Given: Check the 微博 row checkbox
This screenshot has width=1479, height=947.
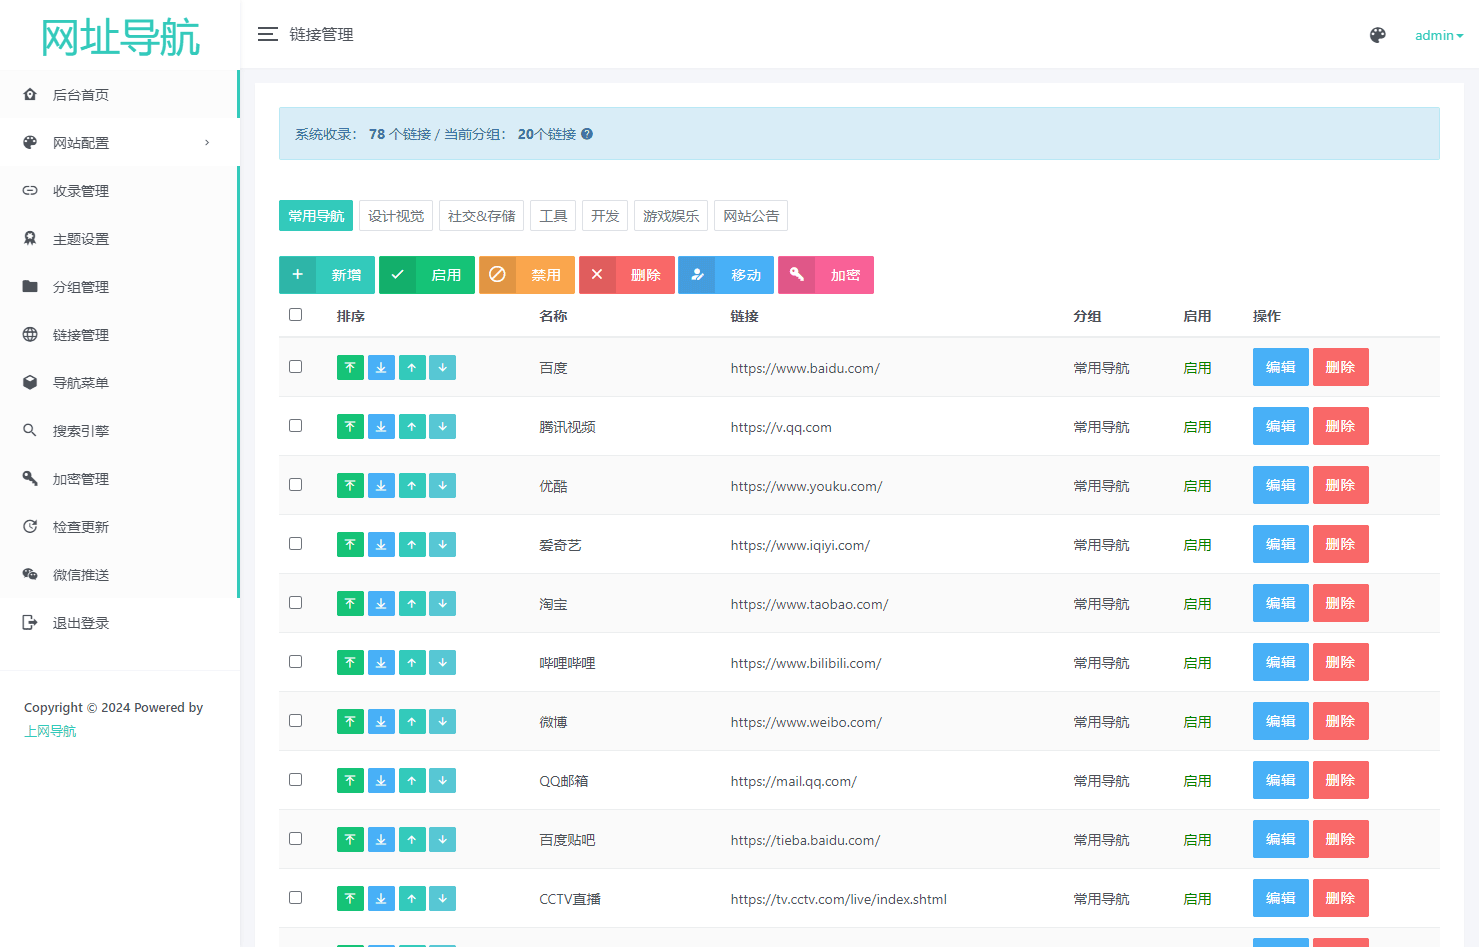Looking at the screenshot, I should (295, 721).
